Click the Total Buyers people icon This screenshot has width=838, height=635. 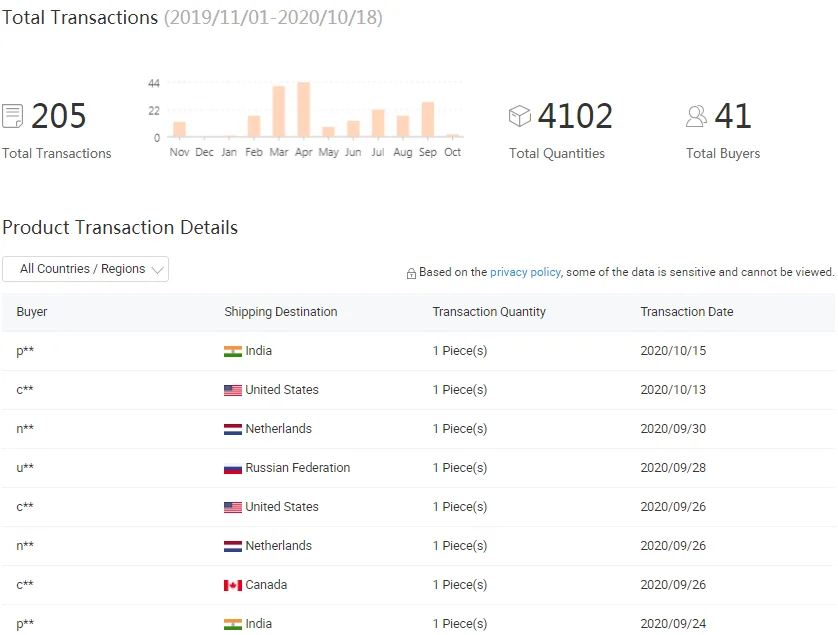696,116
